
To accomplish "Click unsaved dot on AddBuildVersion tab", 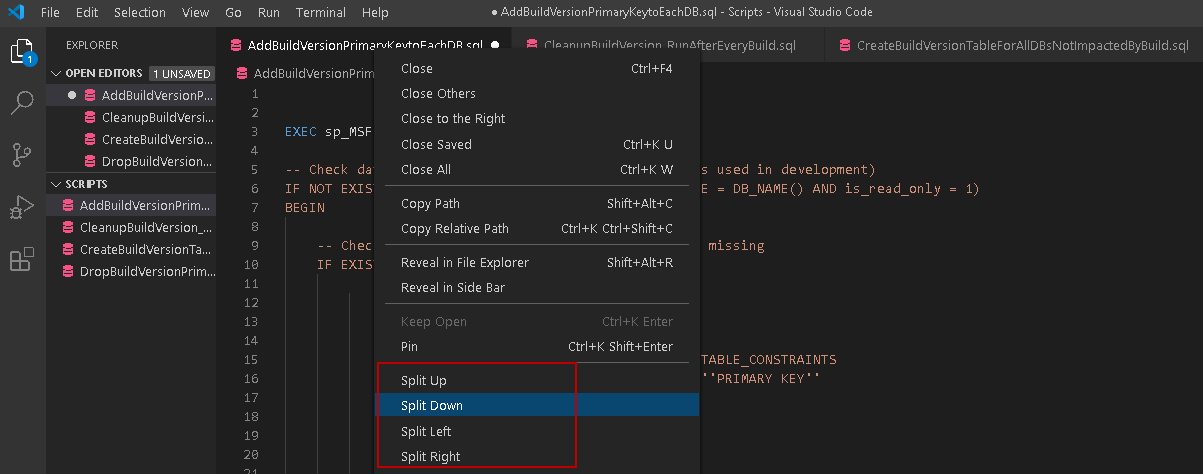I will coord(495,45).
